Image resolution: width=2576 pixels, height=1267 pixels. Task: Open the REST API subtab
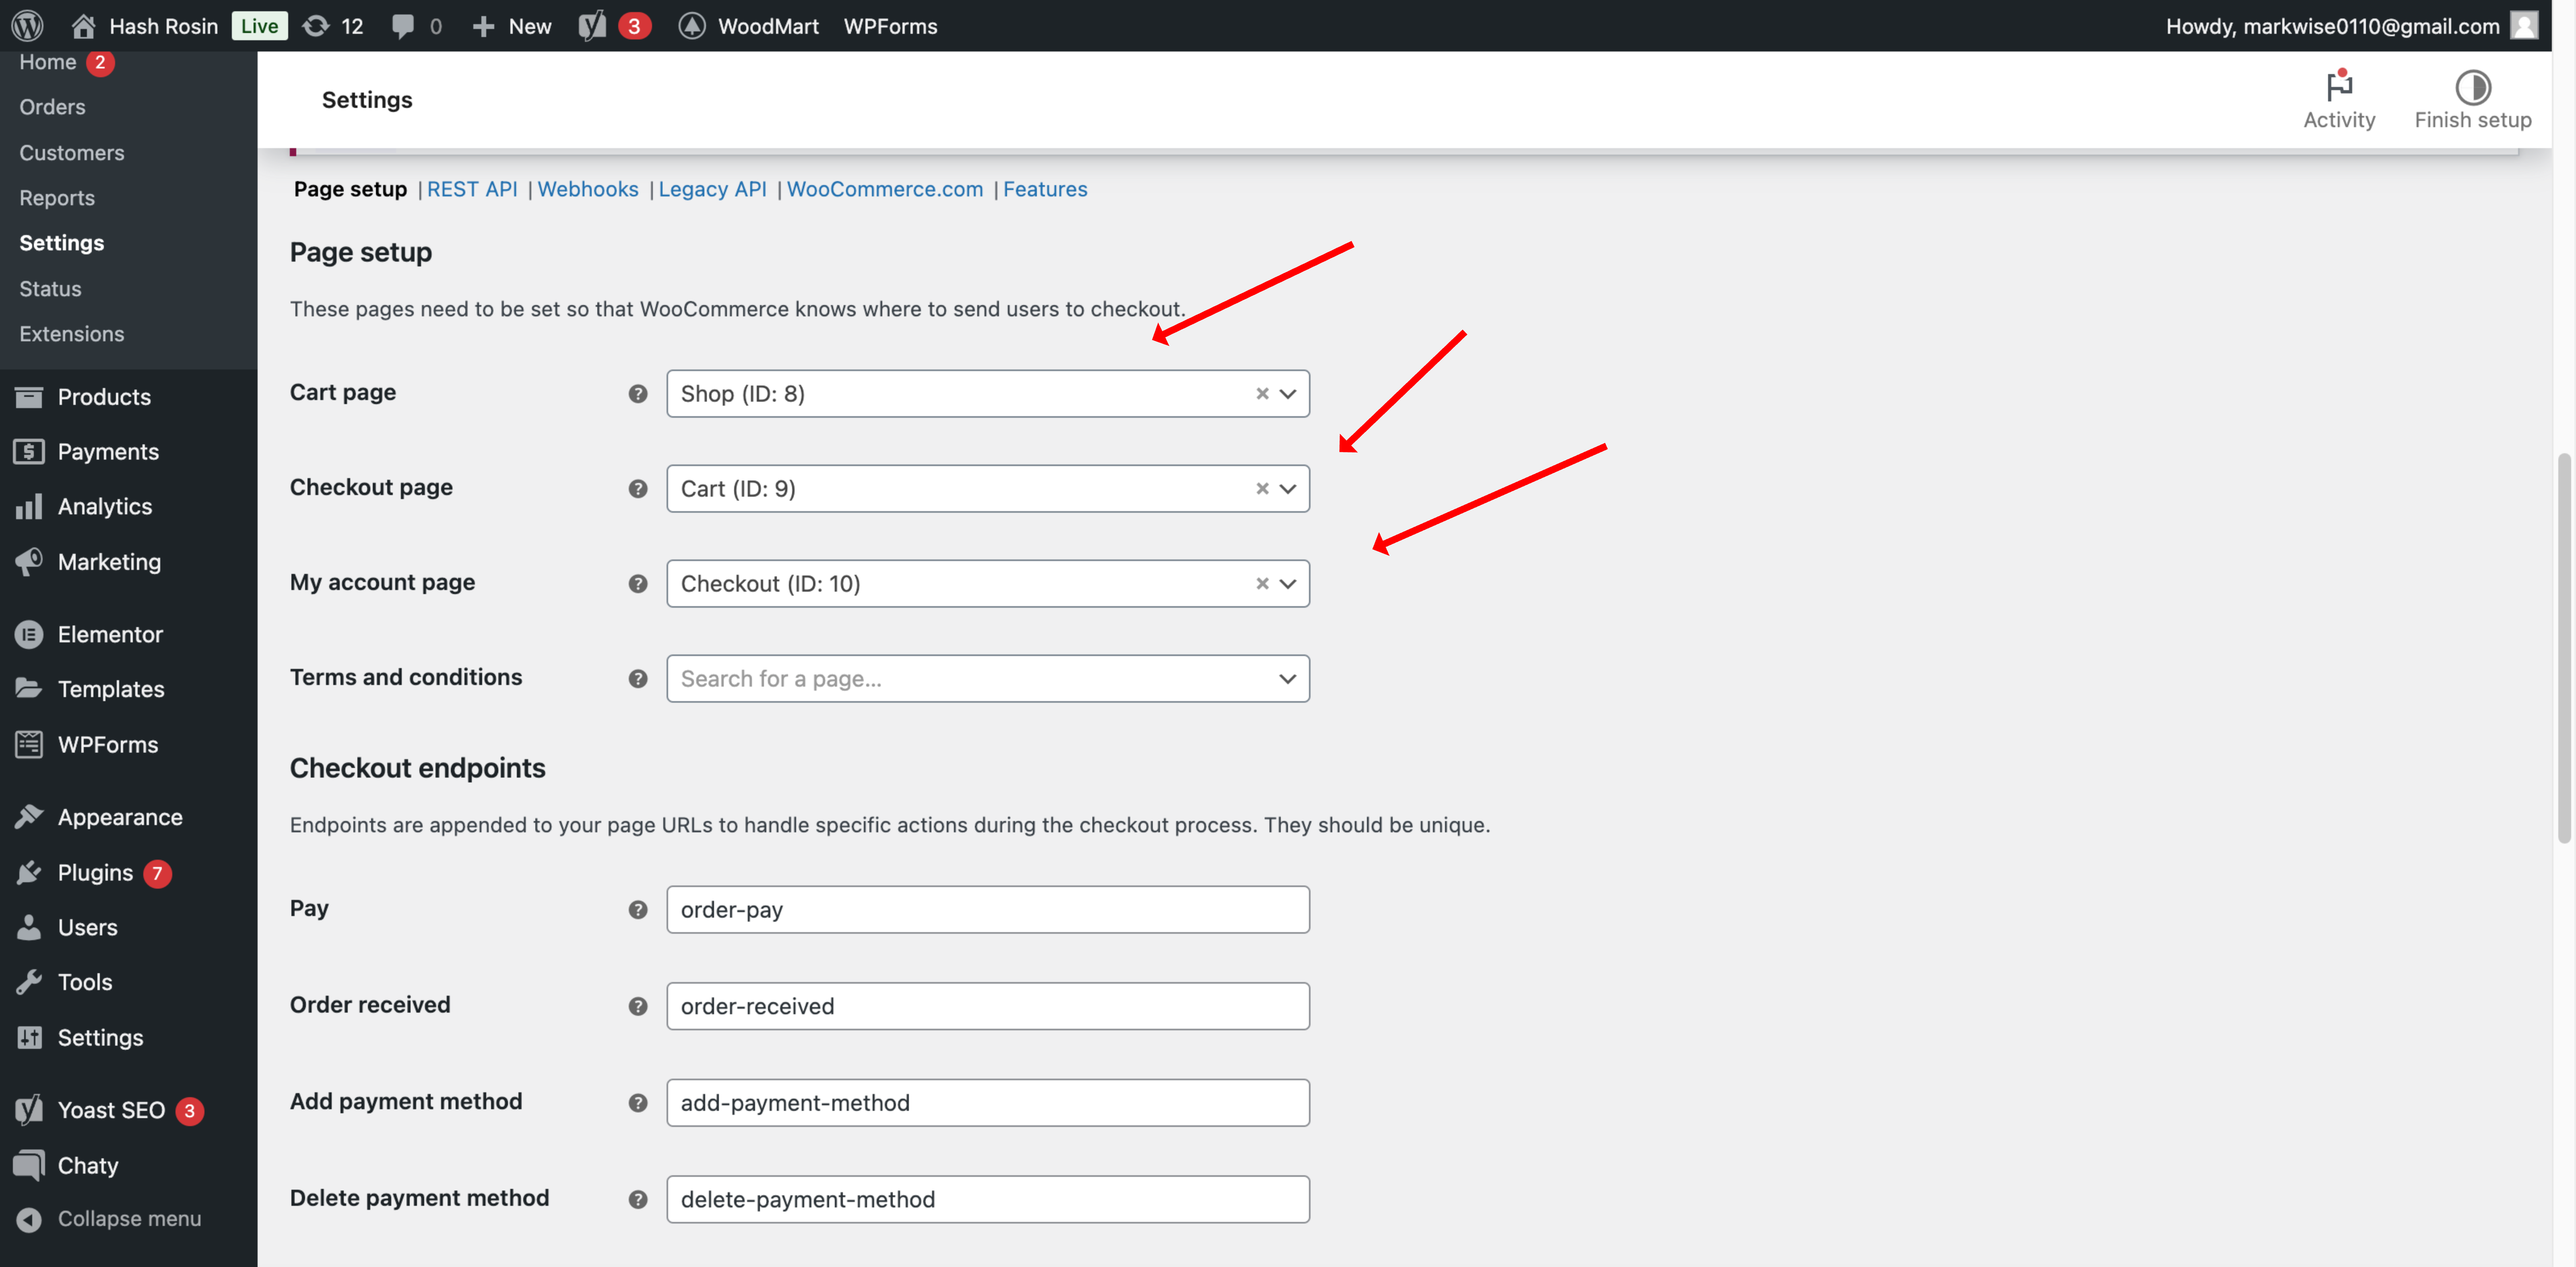tap(472, 189)
